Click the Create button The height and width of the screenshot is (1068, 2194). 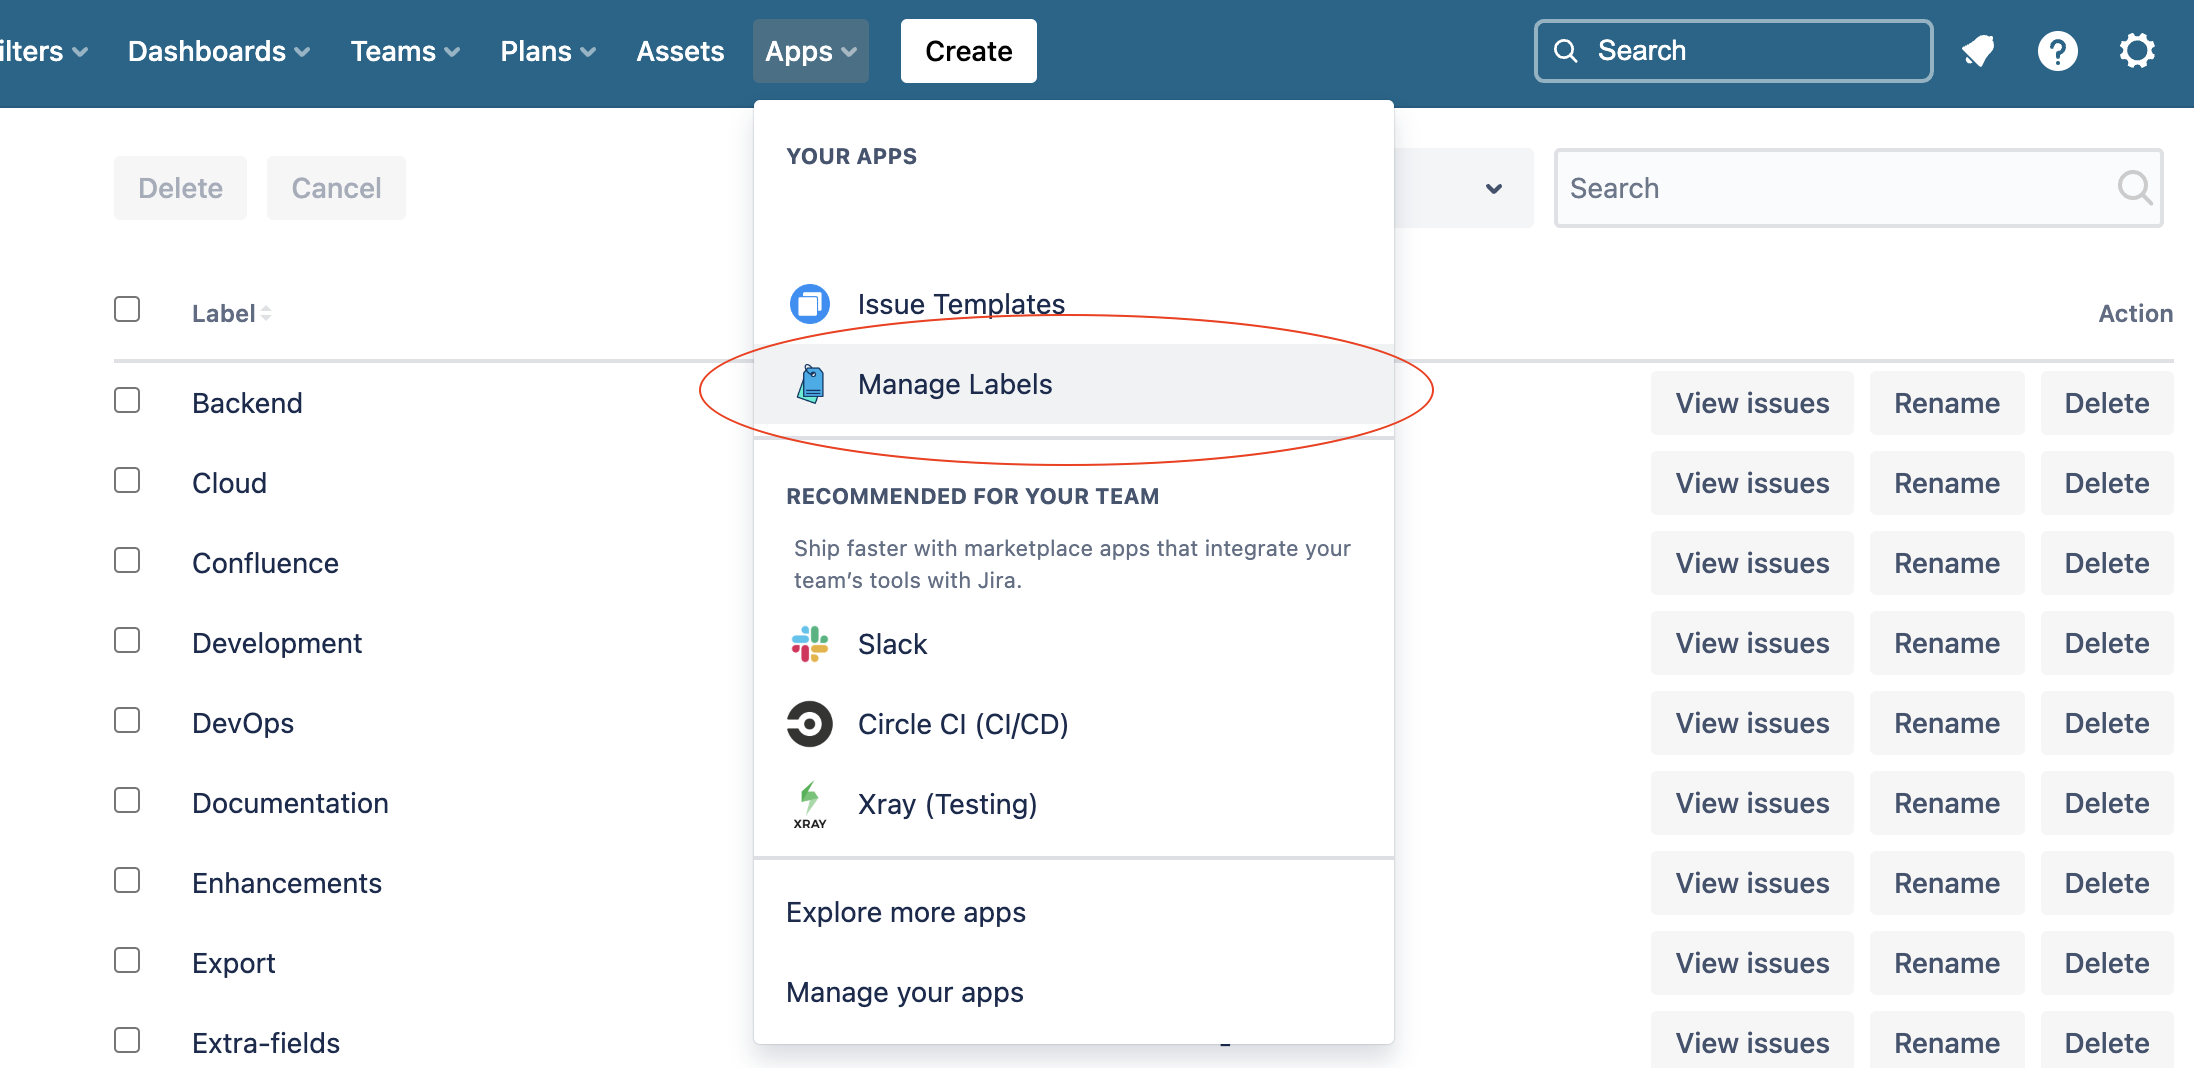click(968, 51)
